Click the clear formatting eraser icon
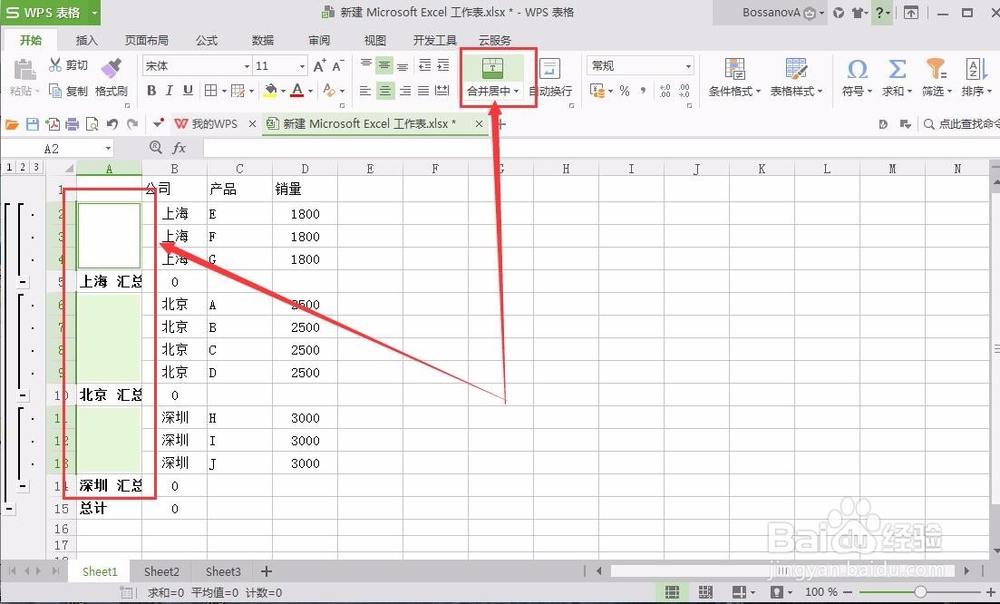 coord(329,91)
